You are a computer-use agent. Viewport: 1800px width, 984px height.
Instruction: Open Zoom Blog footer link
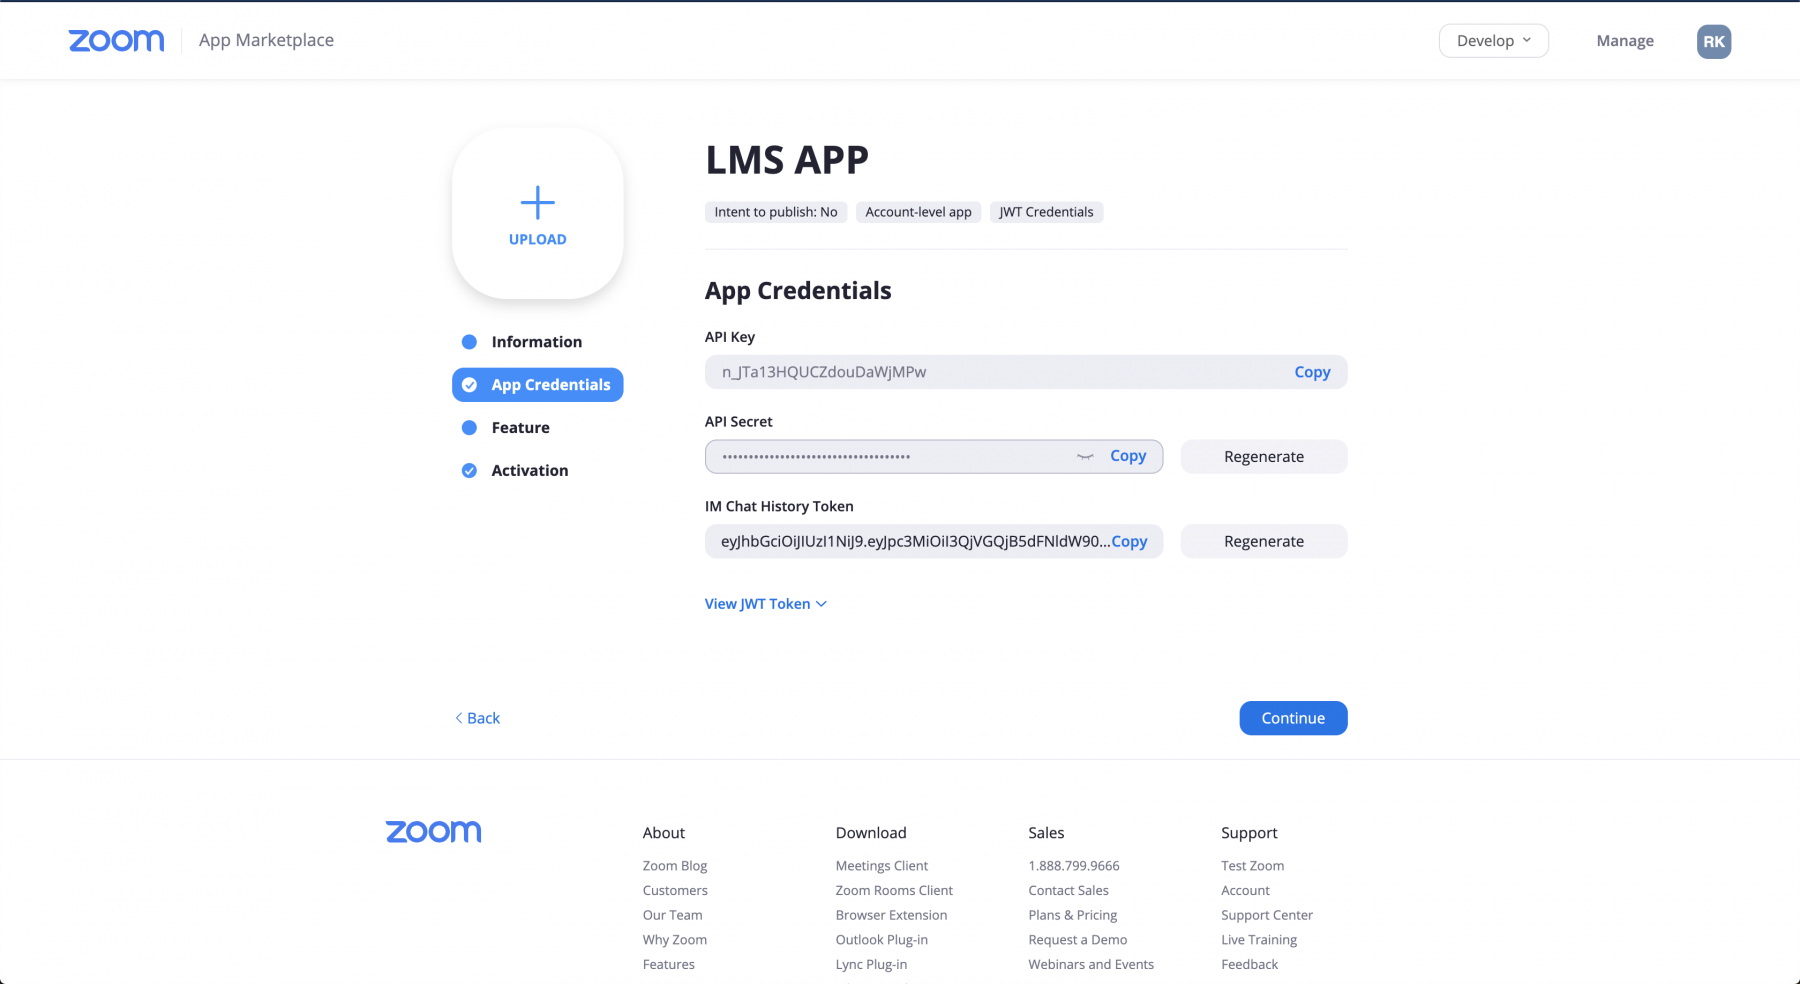(675, 866)
